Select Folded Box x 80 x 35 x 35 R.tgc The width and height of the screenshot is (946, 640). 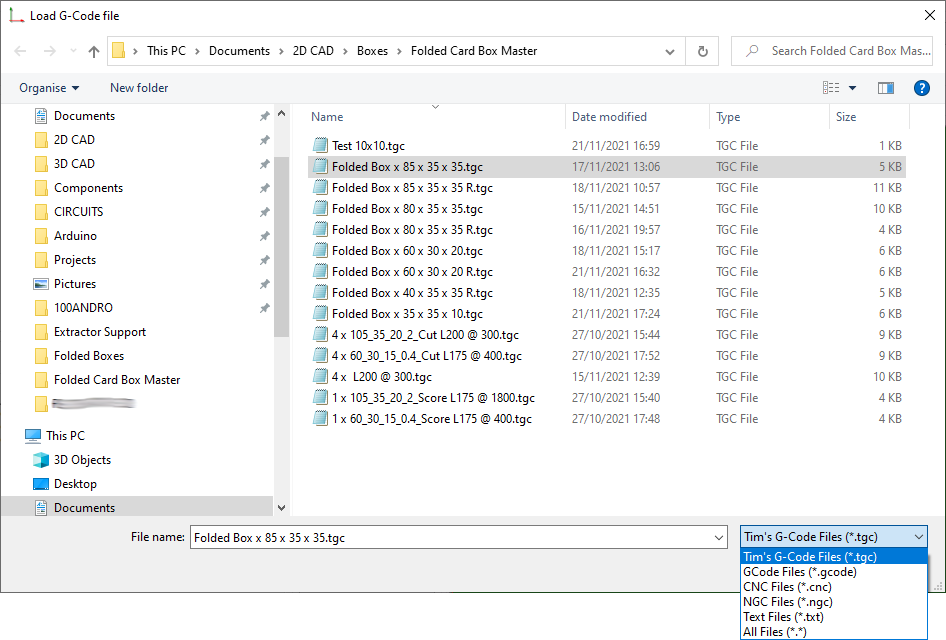pyautogui.click(x=606, y=230)
